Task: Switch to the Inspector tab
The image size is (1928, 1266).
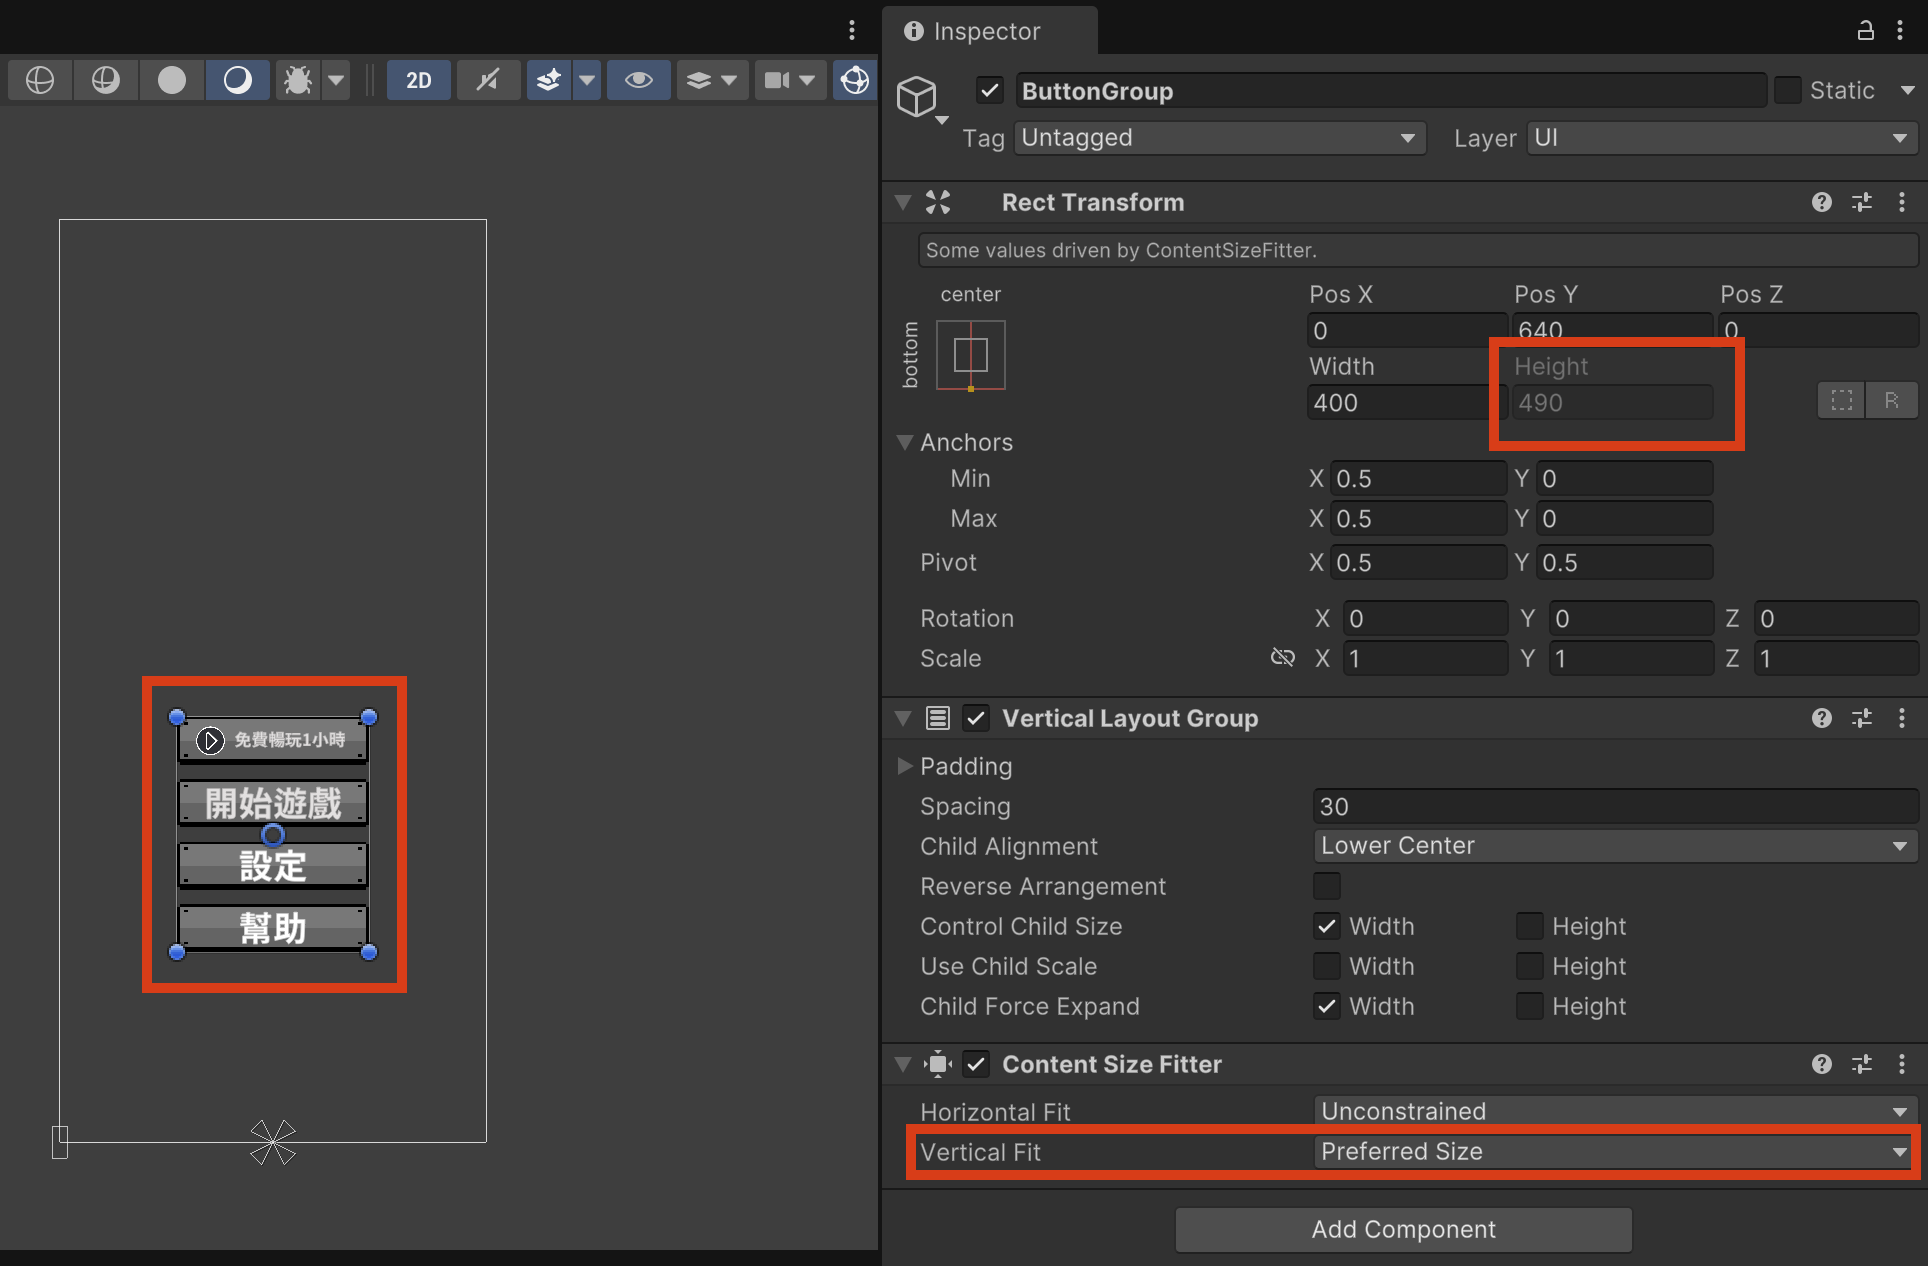Action: (x=973, y=31)
